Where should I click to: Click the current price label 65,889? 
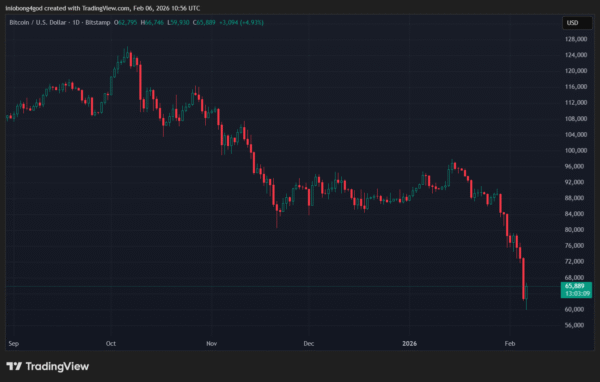tap(574, 286)
